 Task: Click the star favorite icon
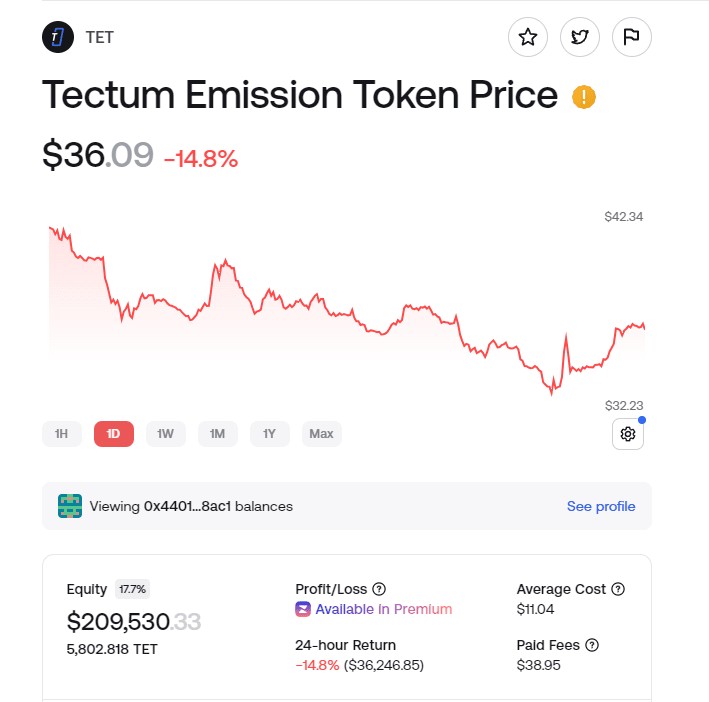click(528, 38)
